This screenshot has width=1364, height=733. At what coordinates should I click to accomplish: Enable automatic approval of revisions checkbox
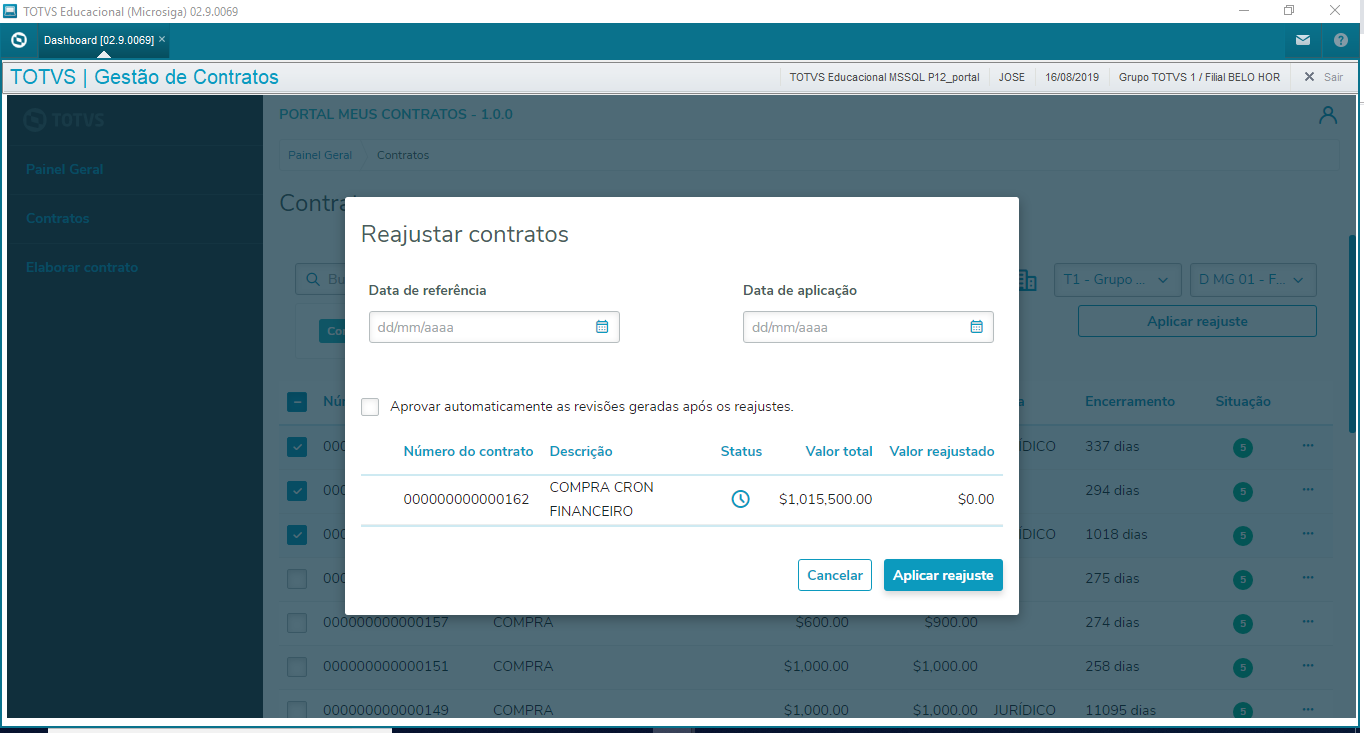371,407
